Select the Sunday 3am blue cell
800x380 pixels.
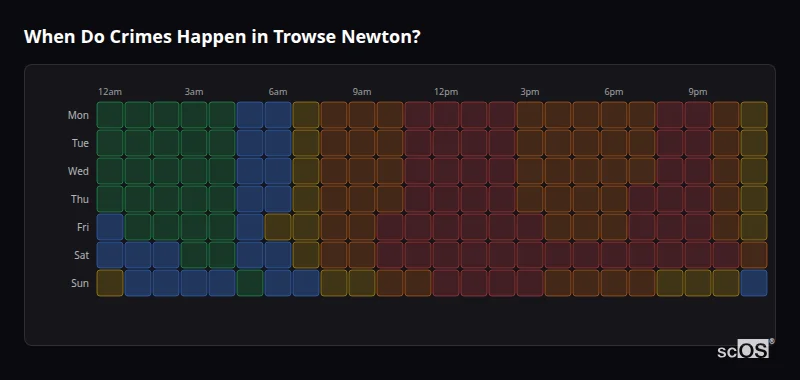(x=194, y=283)
